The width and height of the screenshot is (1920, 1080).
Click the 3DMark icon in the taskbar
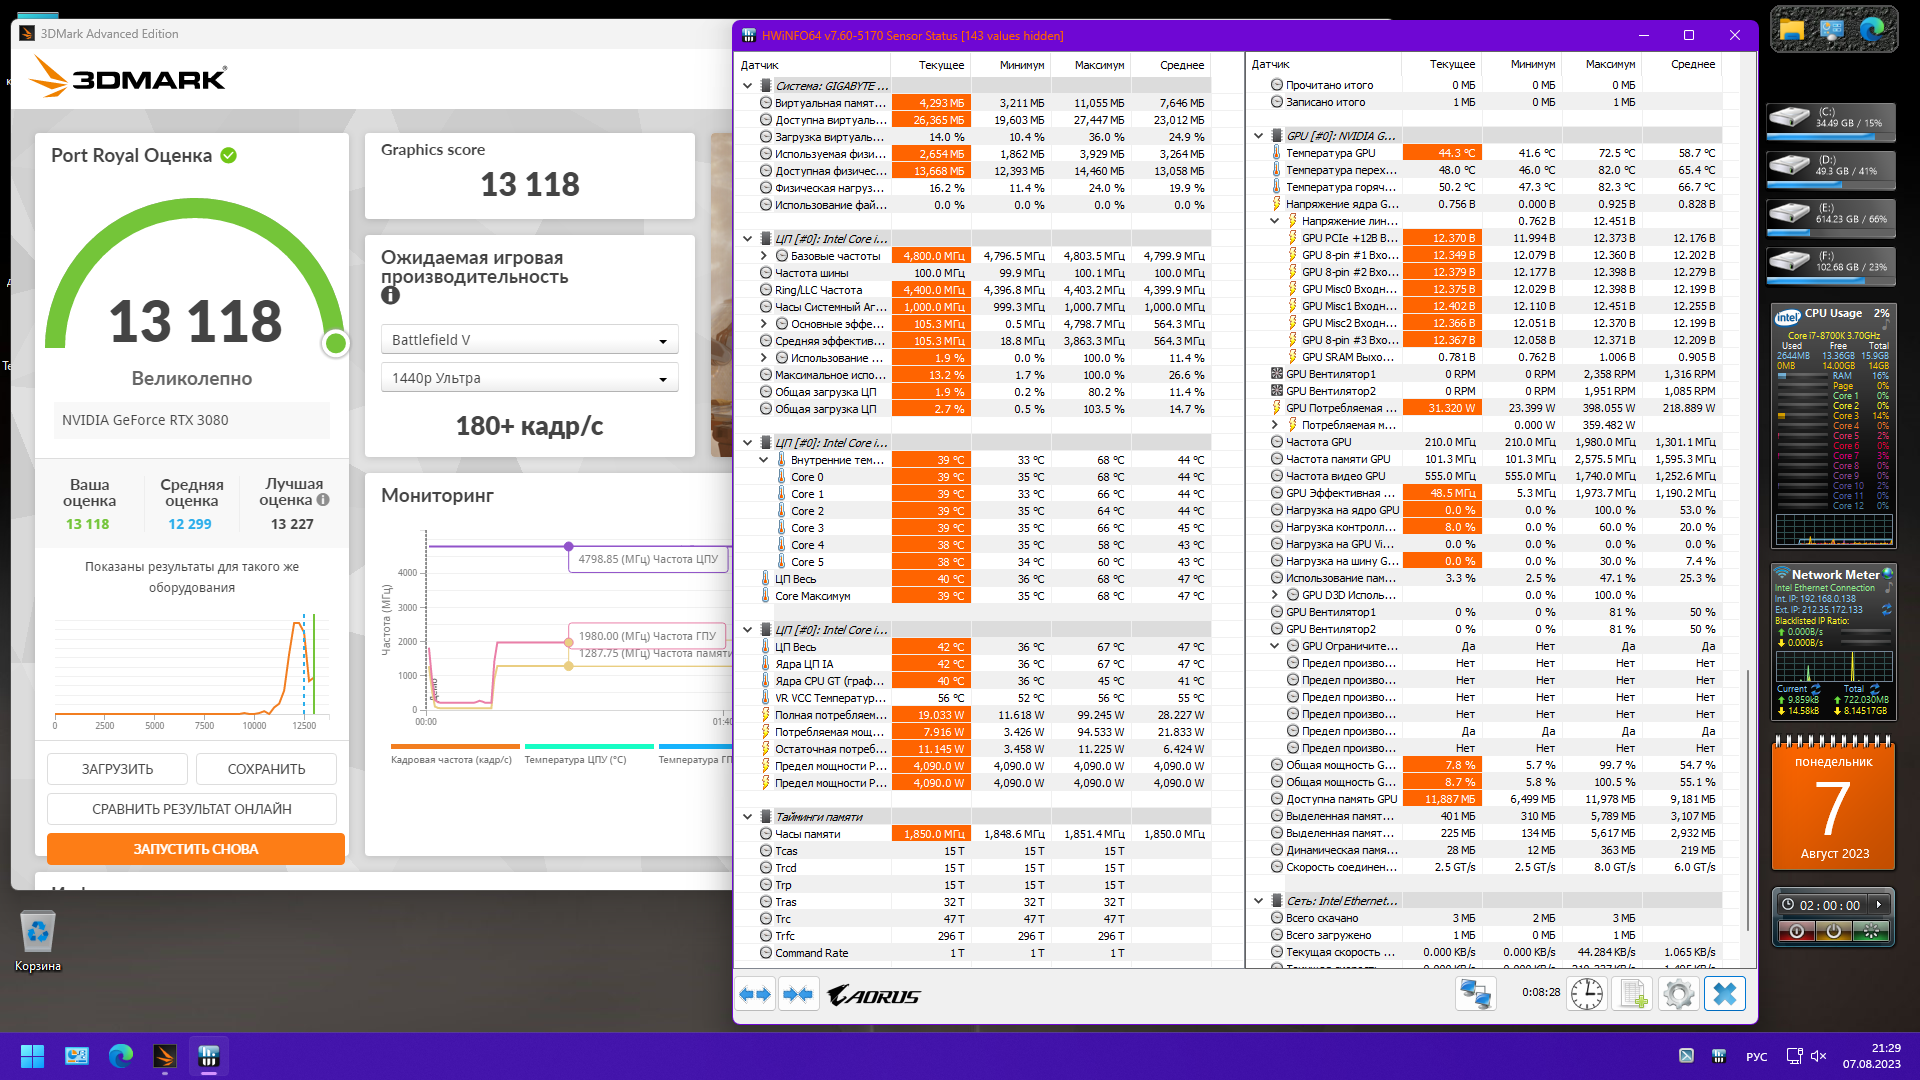pos(165,1056)
